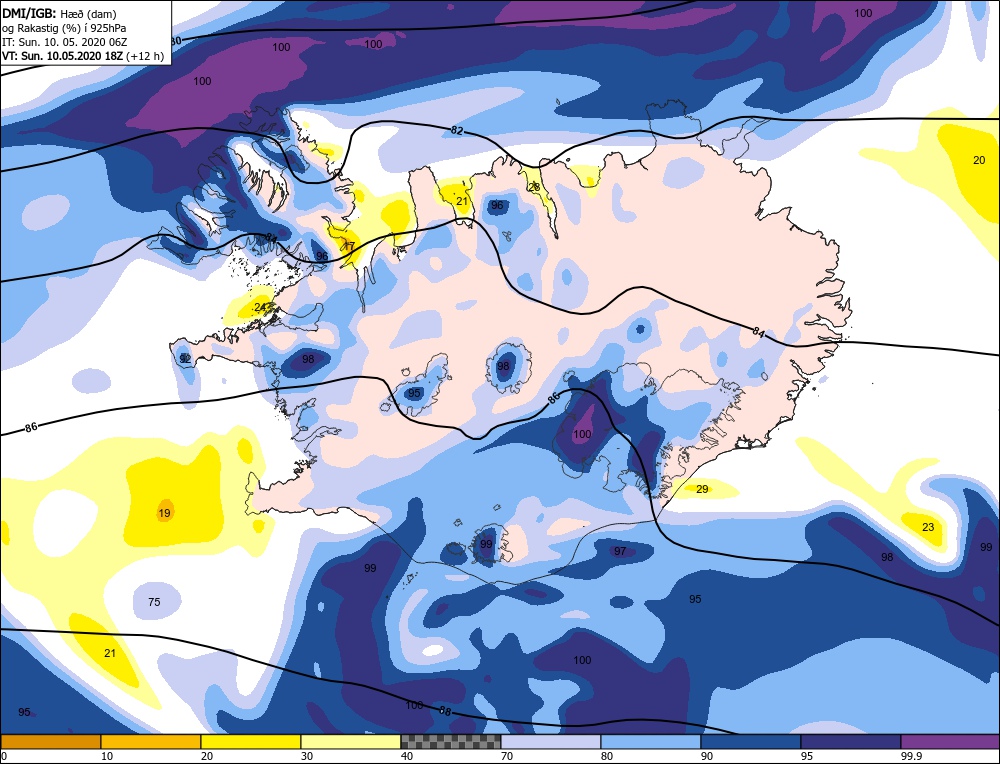This screenshot has height=764, width=1000.
Task: Click the pale yellow 30–40 legend swatch
Action: (351, 741)
